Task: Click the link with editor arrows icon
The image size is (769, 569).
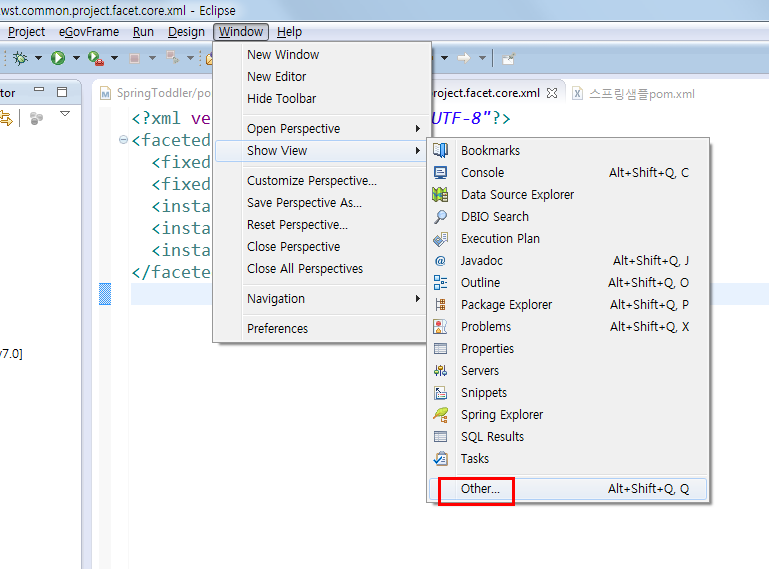Action: tap(6, 118)
